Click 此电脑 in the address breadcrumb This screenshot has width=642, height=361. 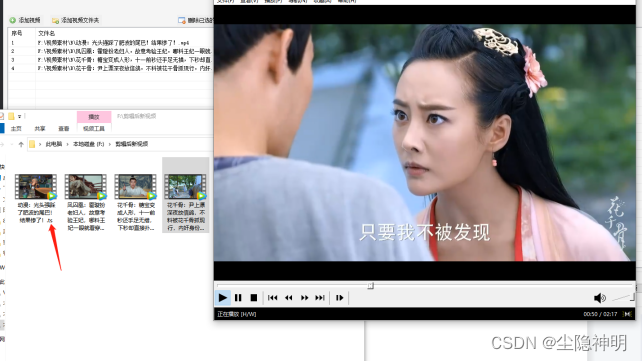(54, 144)
